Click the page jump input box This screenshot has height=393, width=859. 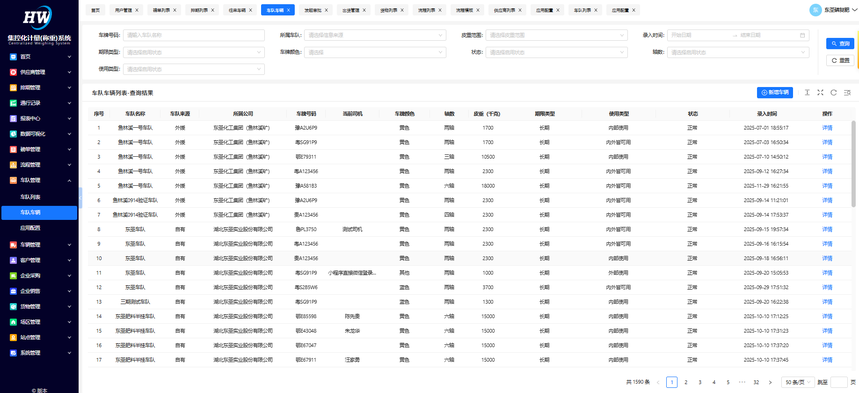(x=839, y=382)
